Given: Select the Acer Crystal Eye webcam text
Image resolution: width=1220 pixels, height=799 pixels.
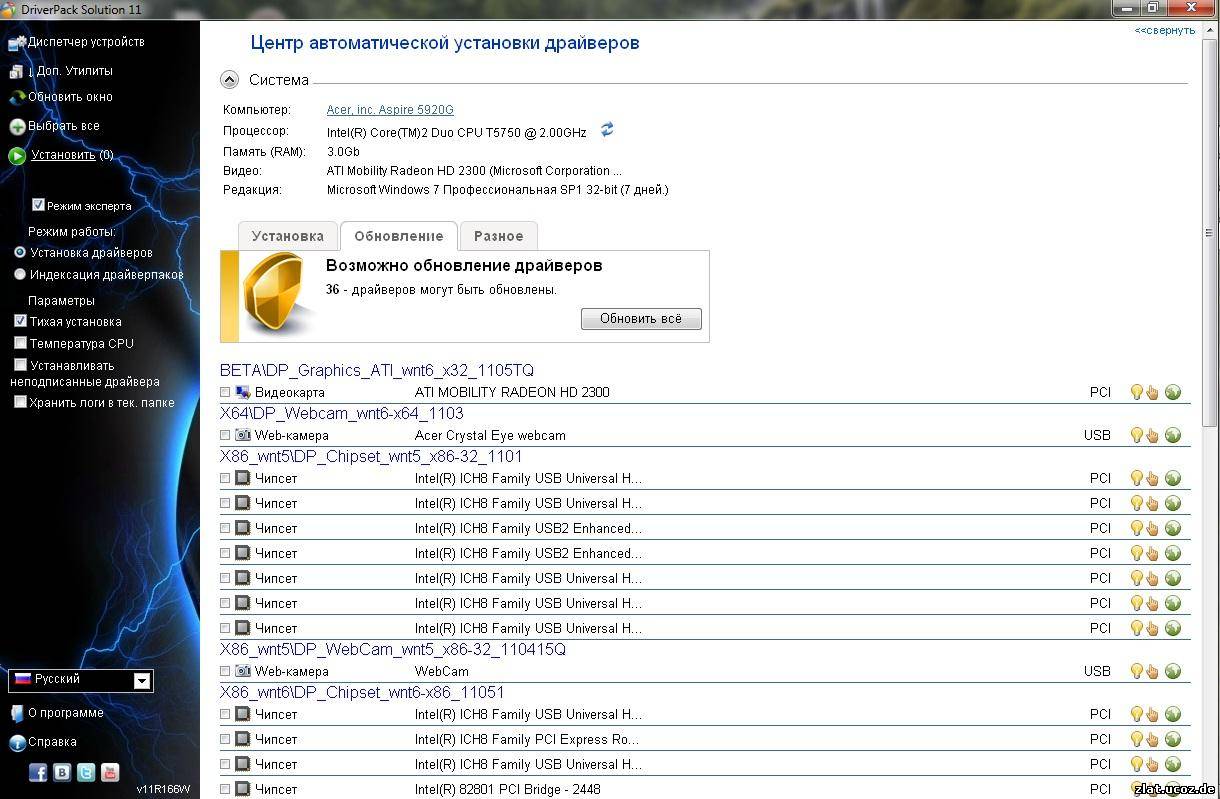Looking at the screenshot, I should point(490,435).
